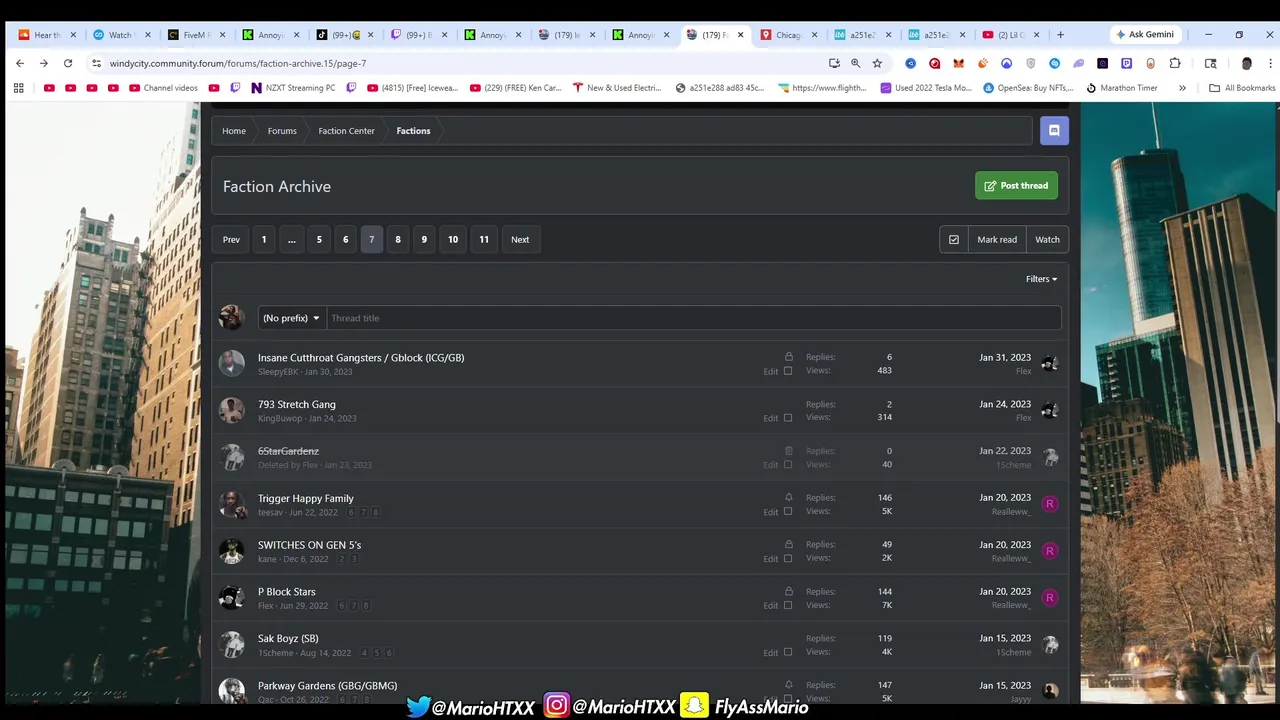Image resolution: width=1280 pixels, height=720 pixels.
Task: Reload the page with the refresh icon
Action: (68, 63)
